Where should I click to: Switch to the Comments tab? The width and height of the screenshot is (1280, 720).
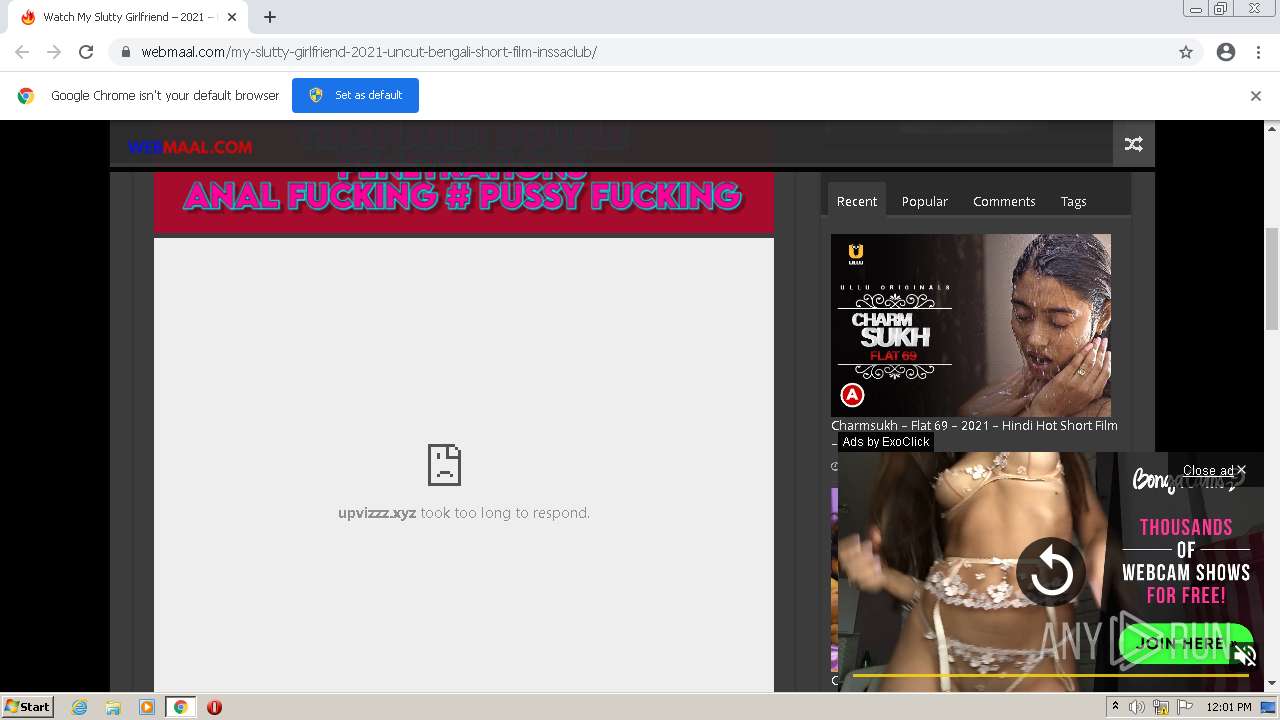[1004, 201]
